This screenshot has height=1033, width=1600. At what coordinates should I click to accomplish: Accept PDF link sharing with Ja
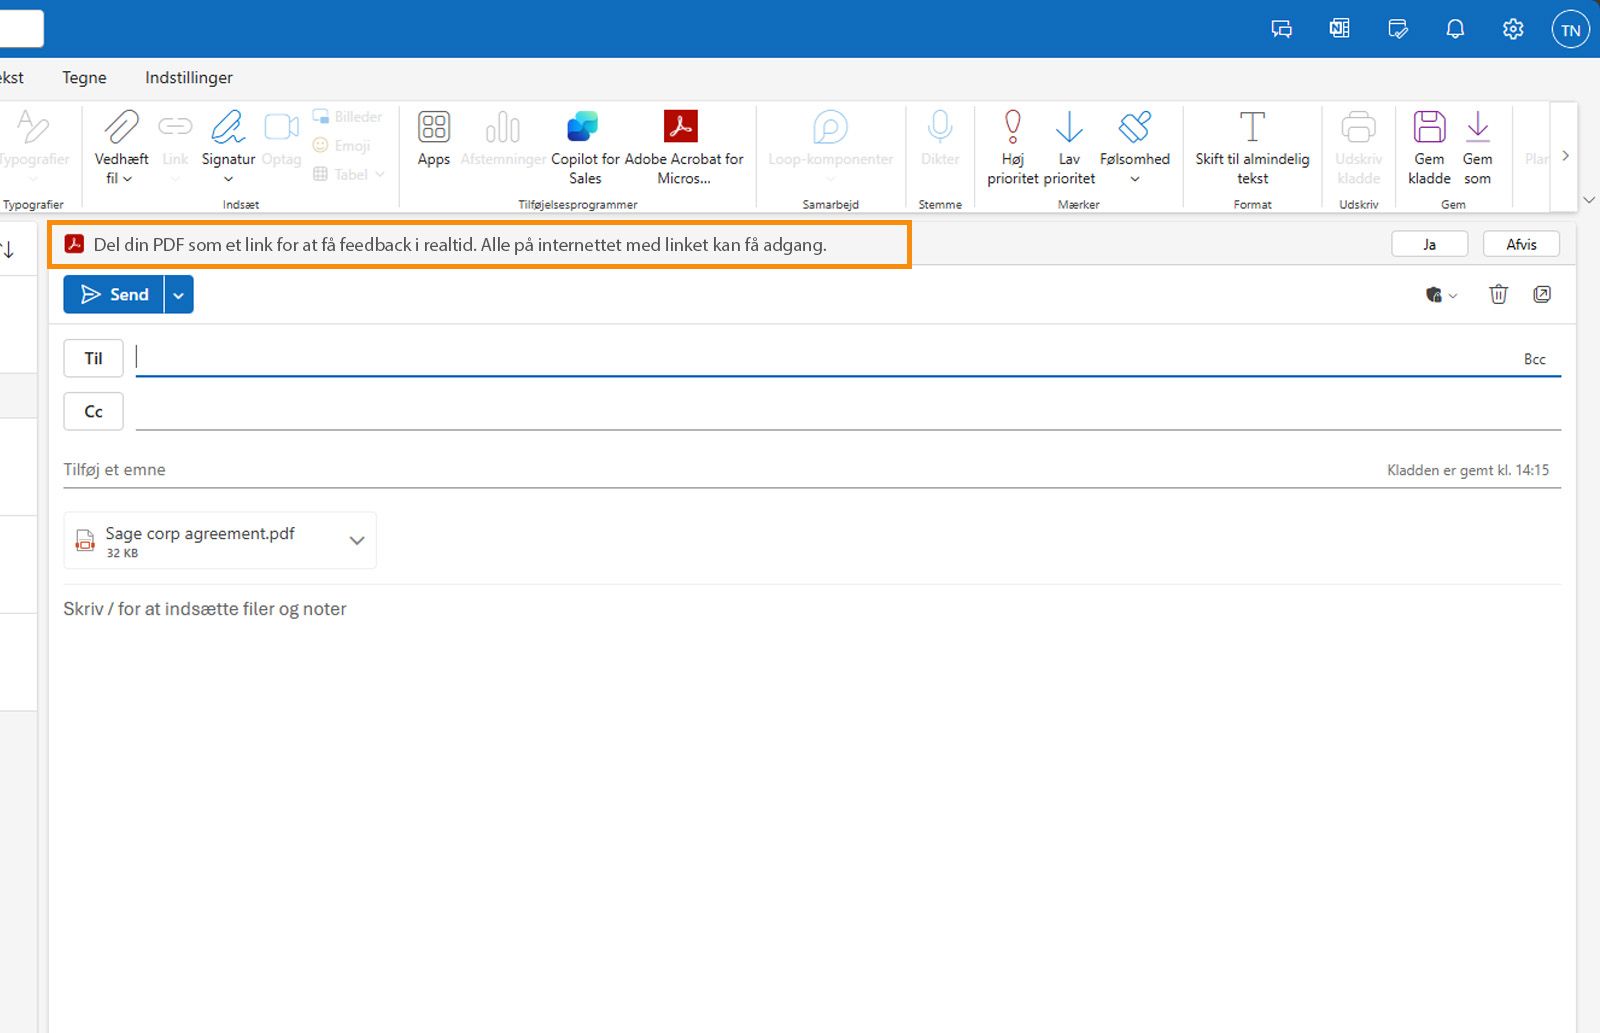pyautogui.click(x=1429, y=243)
